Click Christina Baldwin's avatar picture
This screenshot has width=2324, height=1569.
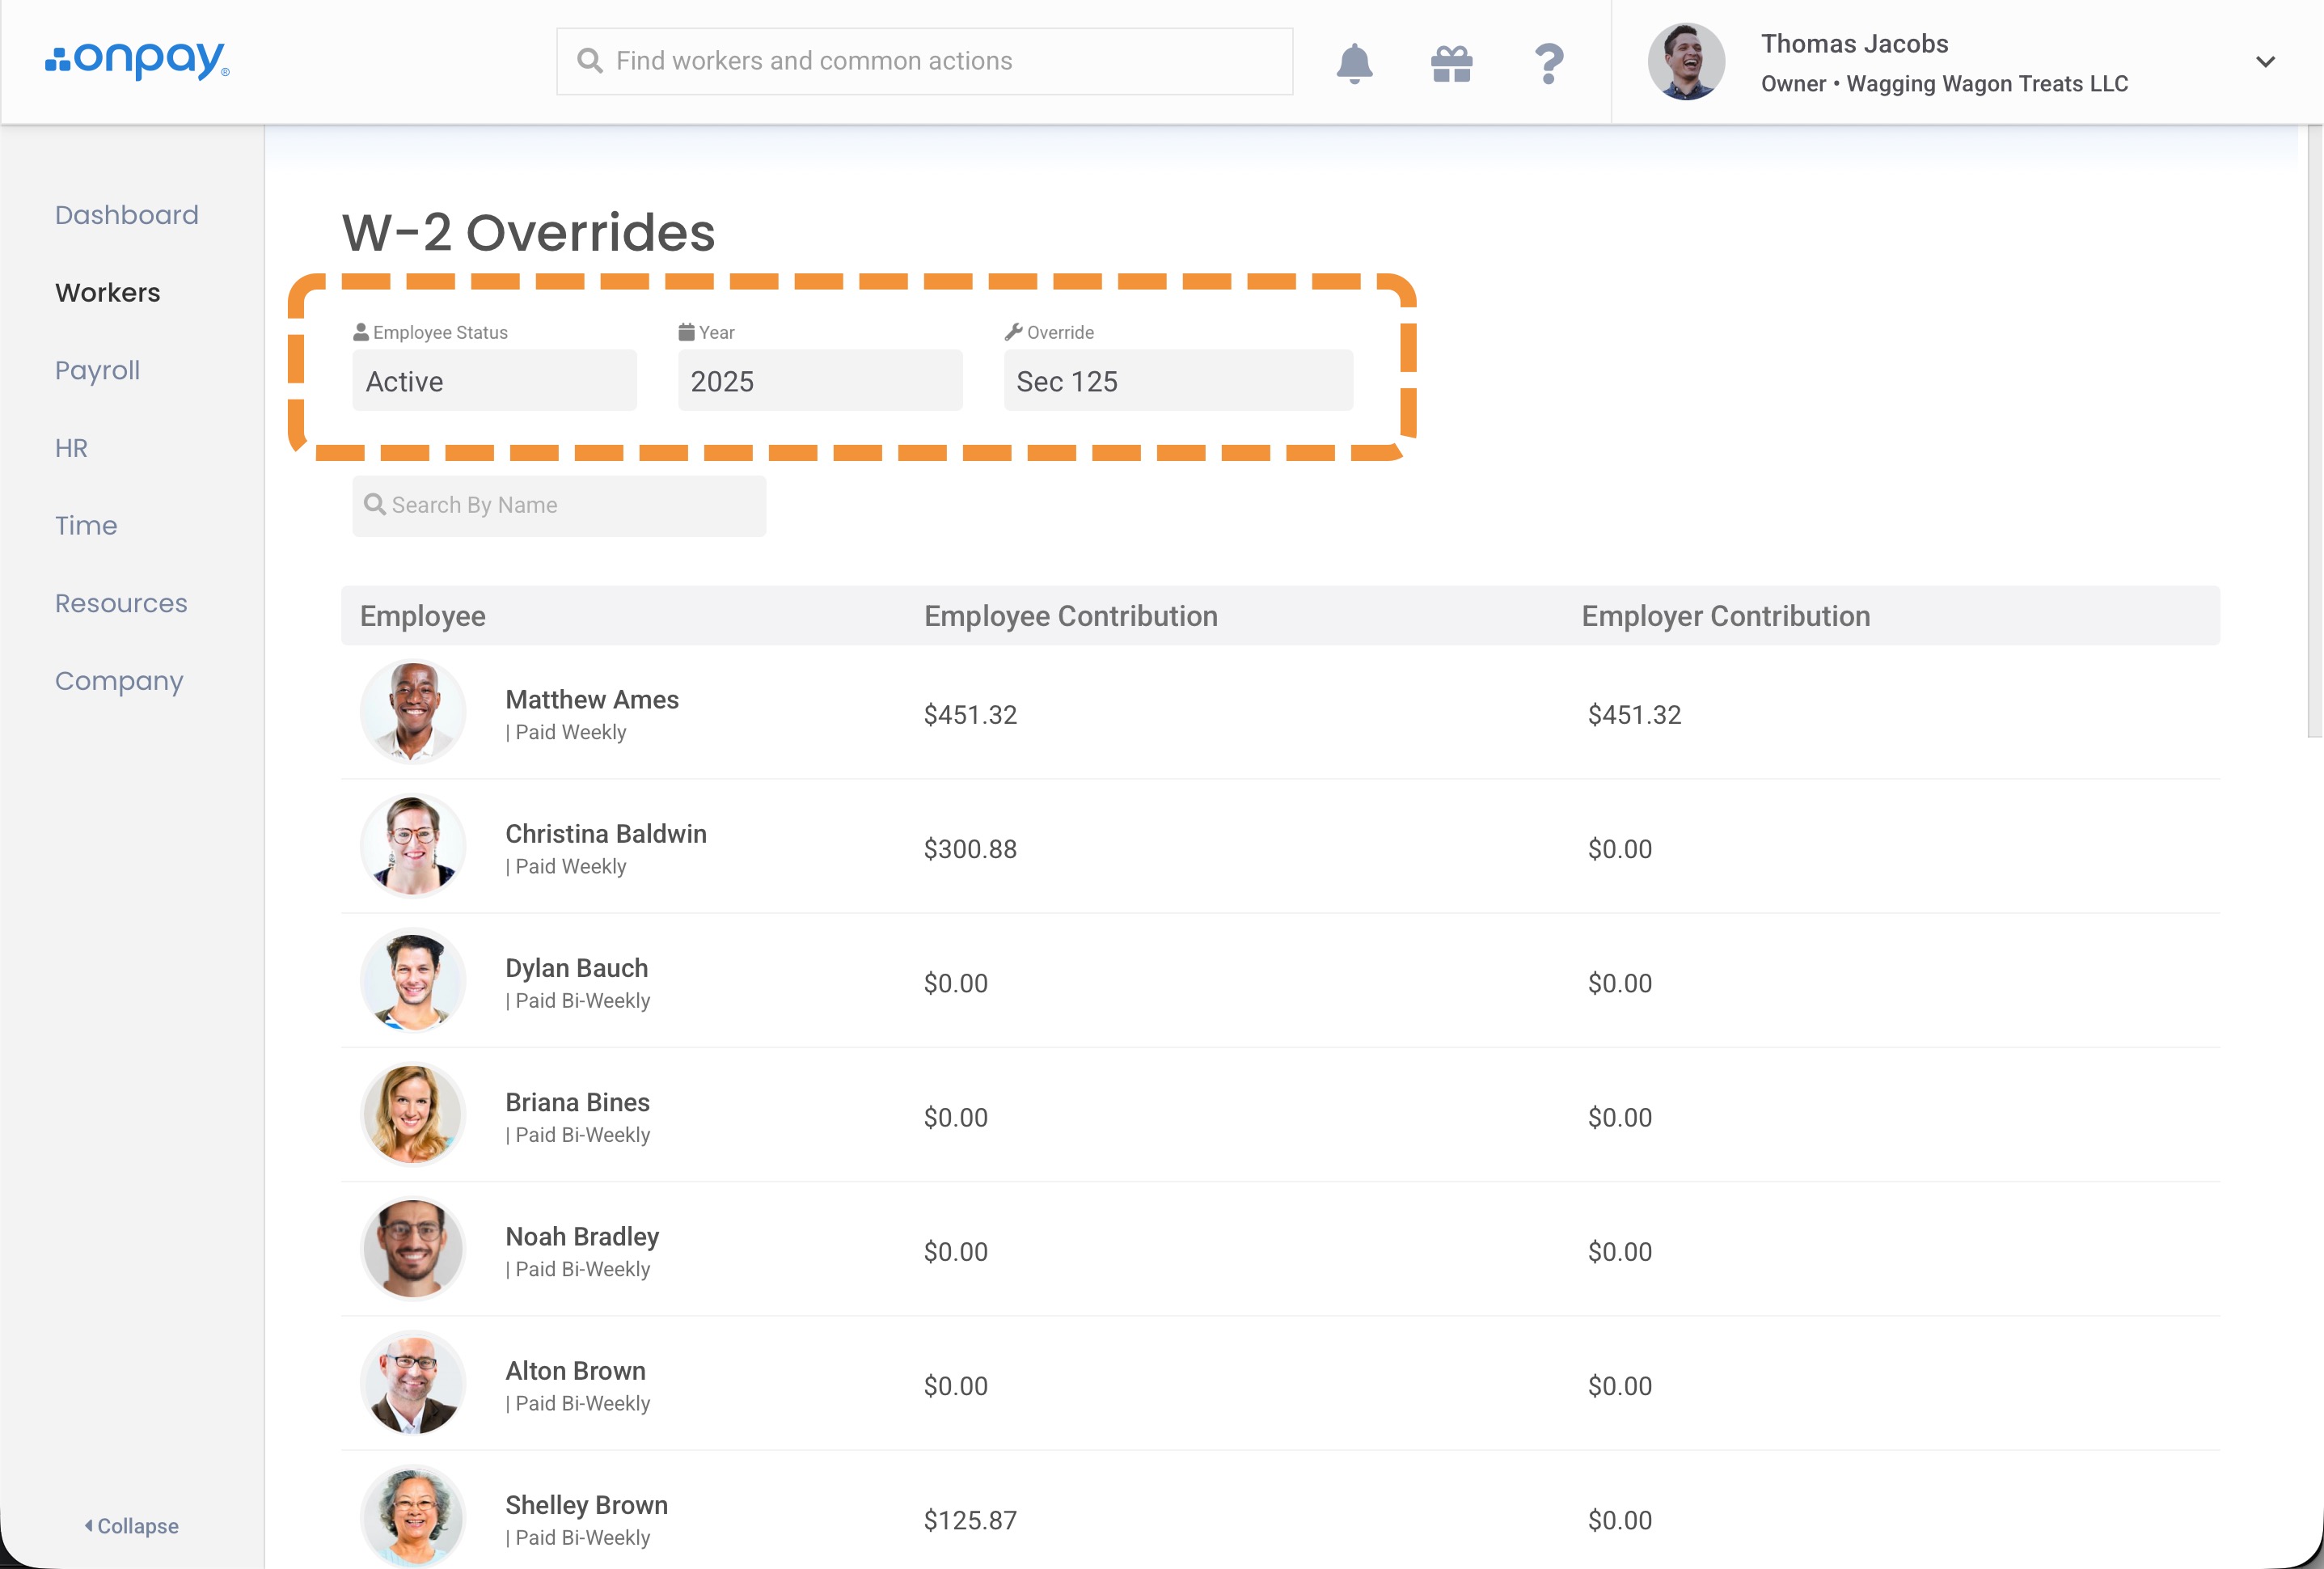pyautogui.click(x=413, y=846)
